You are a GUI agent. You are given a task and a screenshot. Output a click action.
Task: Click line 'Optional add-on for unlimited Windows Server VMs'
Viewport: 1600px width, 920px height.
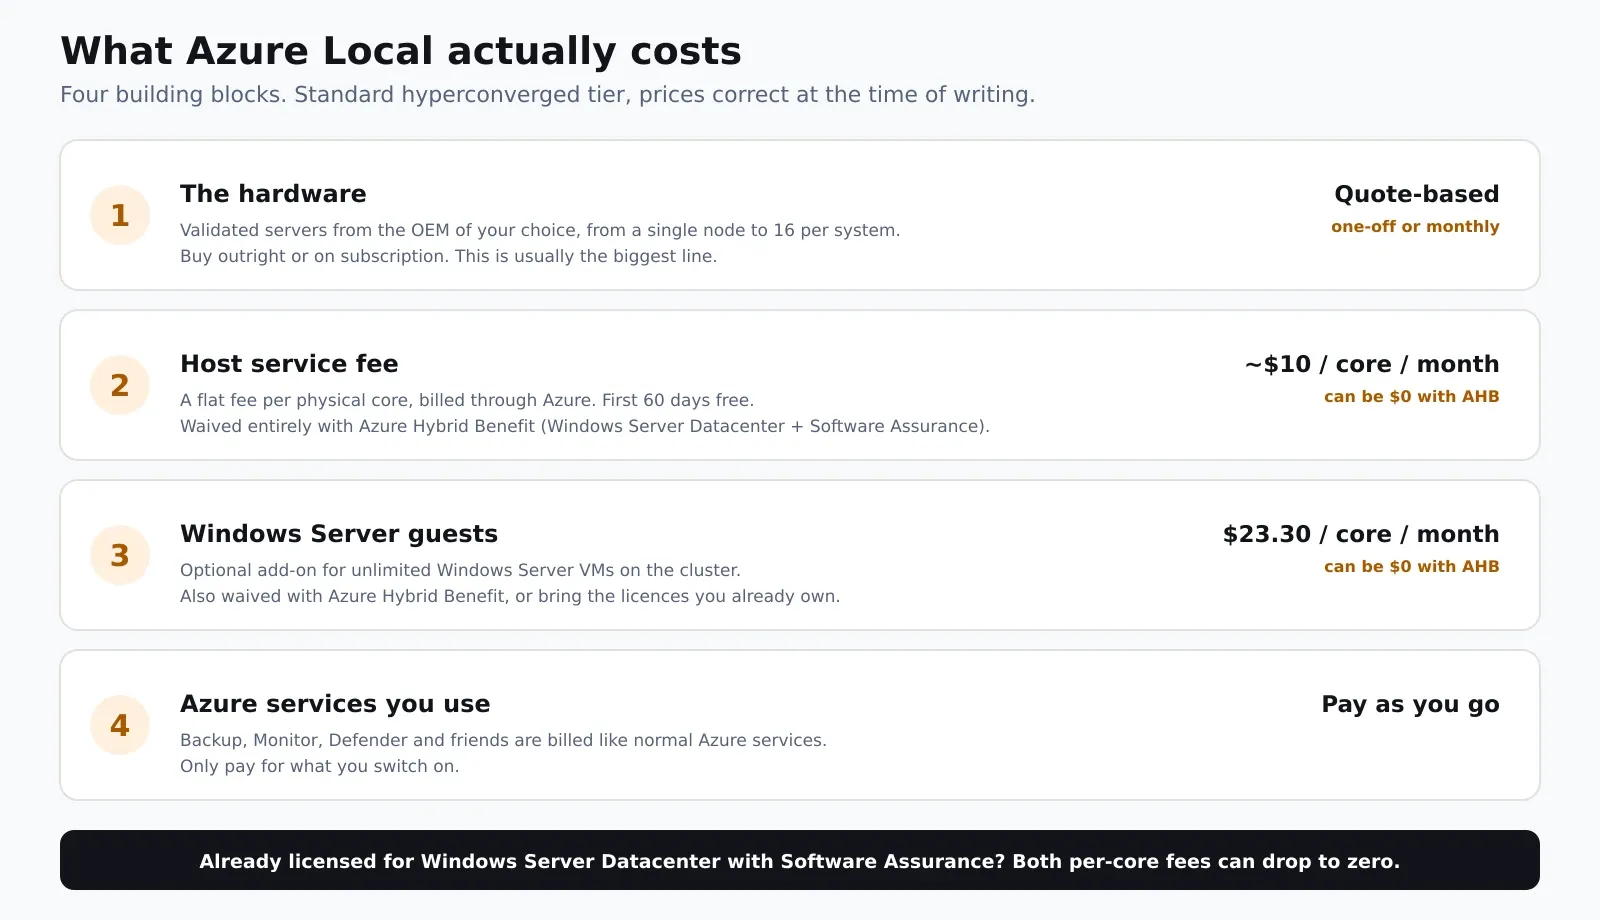click(x=460, y=570)
